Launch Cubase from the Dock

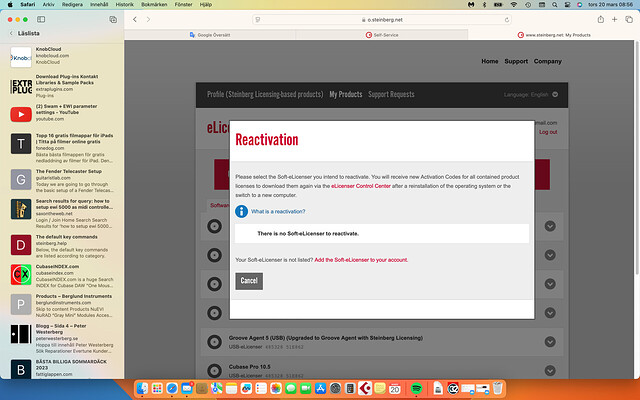click(365, 388)
